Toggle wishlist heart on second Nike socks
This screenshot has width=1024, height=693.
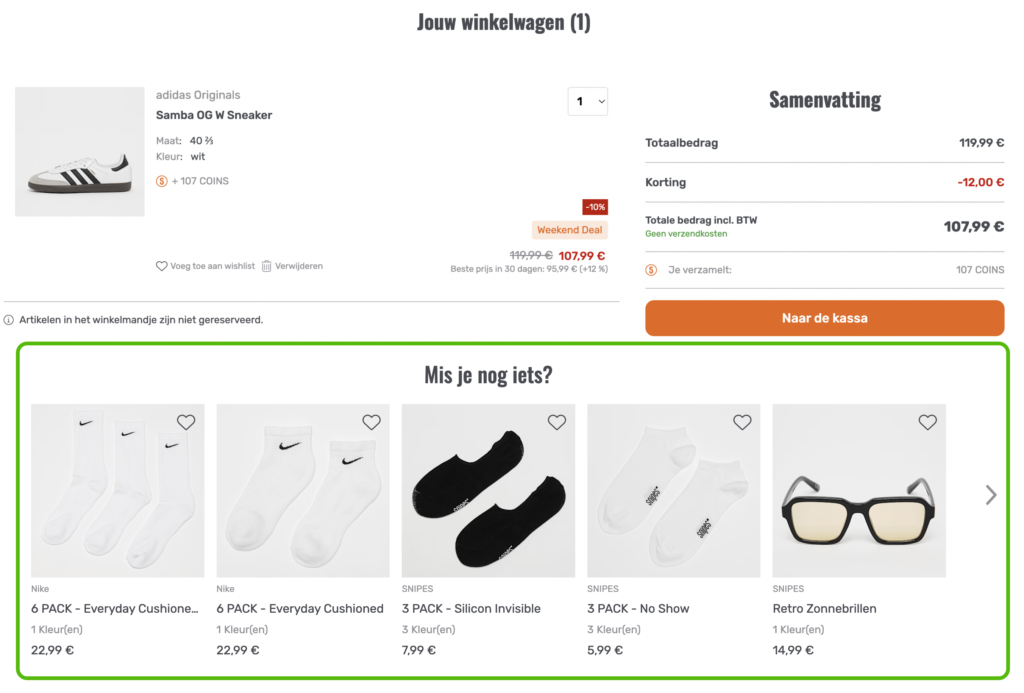point(371,422)
